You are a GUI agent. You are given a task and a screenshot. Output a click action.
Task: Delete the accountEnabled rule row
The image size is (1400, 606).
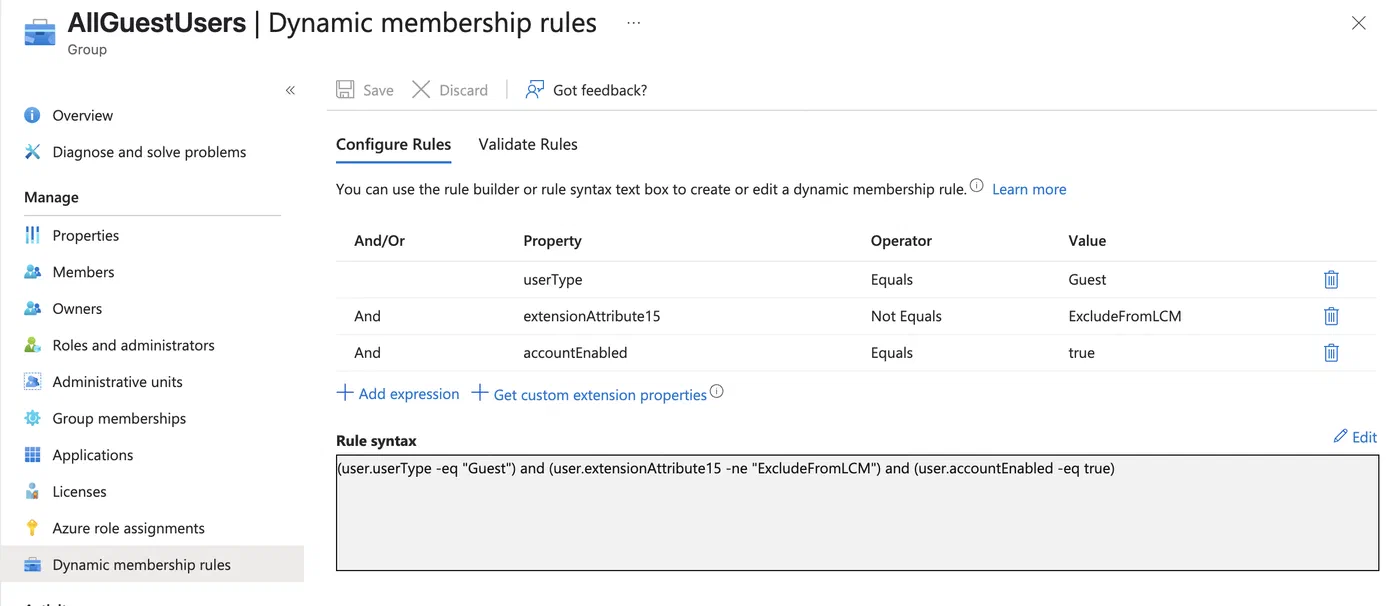coord(1331,353)
